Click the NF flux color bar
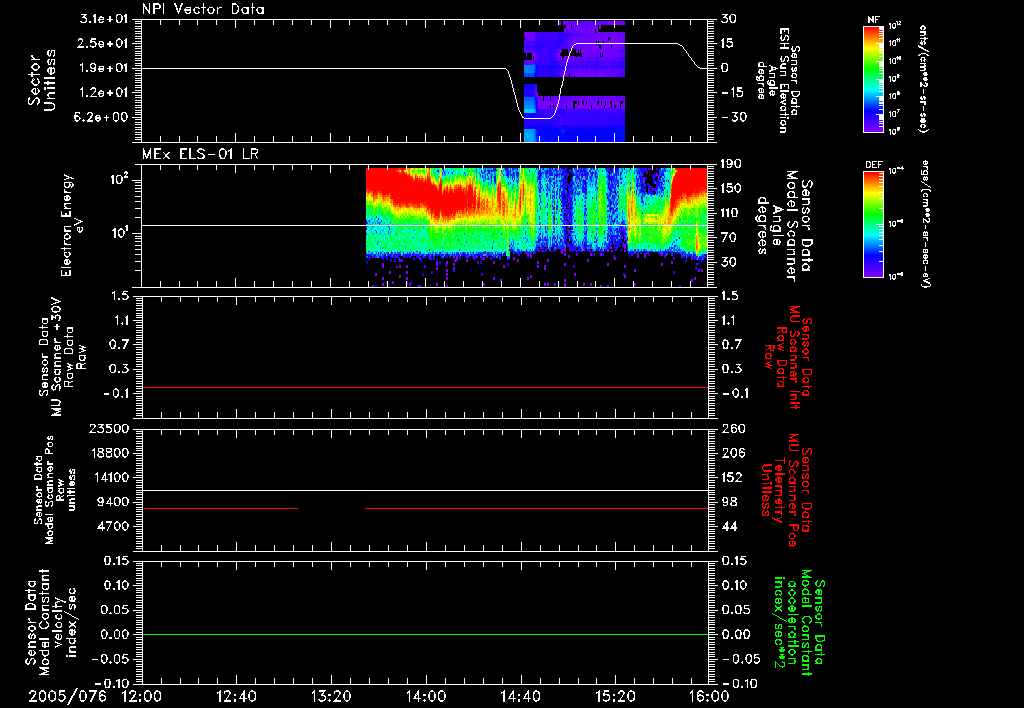 [874, 78]
